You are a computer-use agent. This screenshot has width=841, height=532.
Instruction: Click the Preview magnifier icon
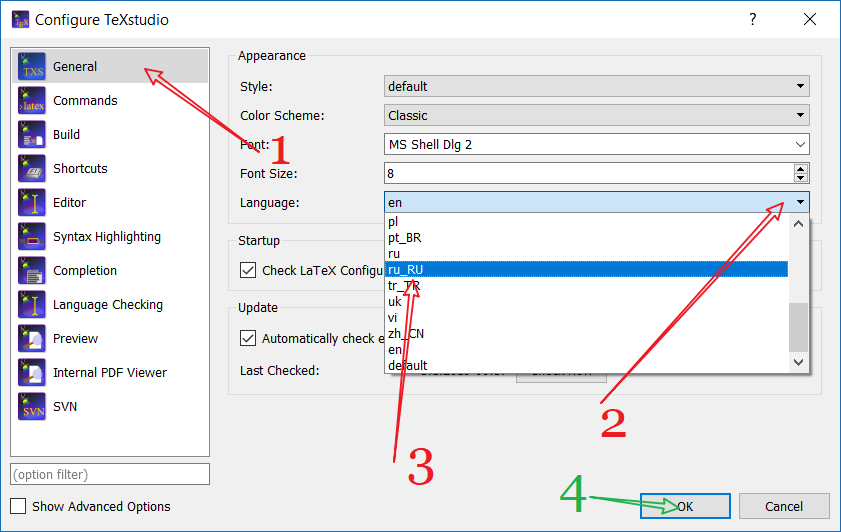[x=32, y=338]
